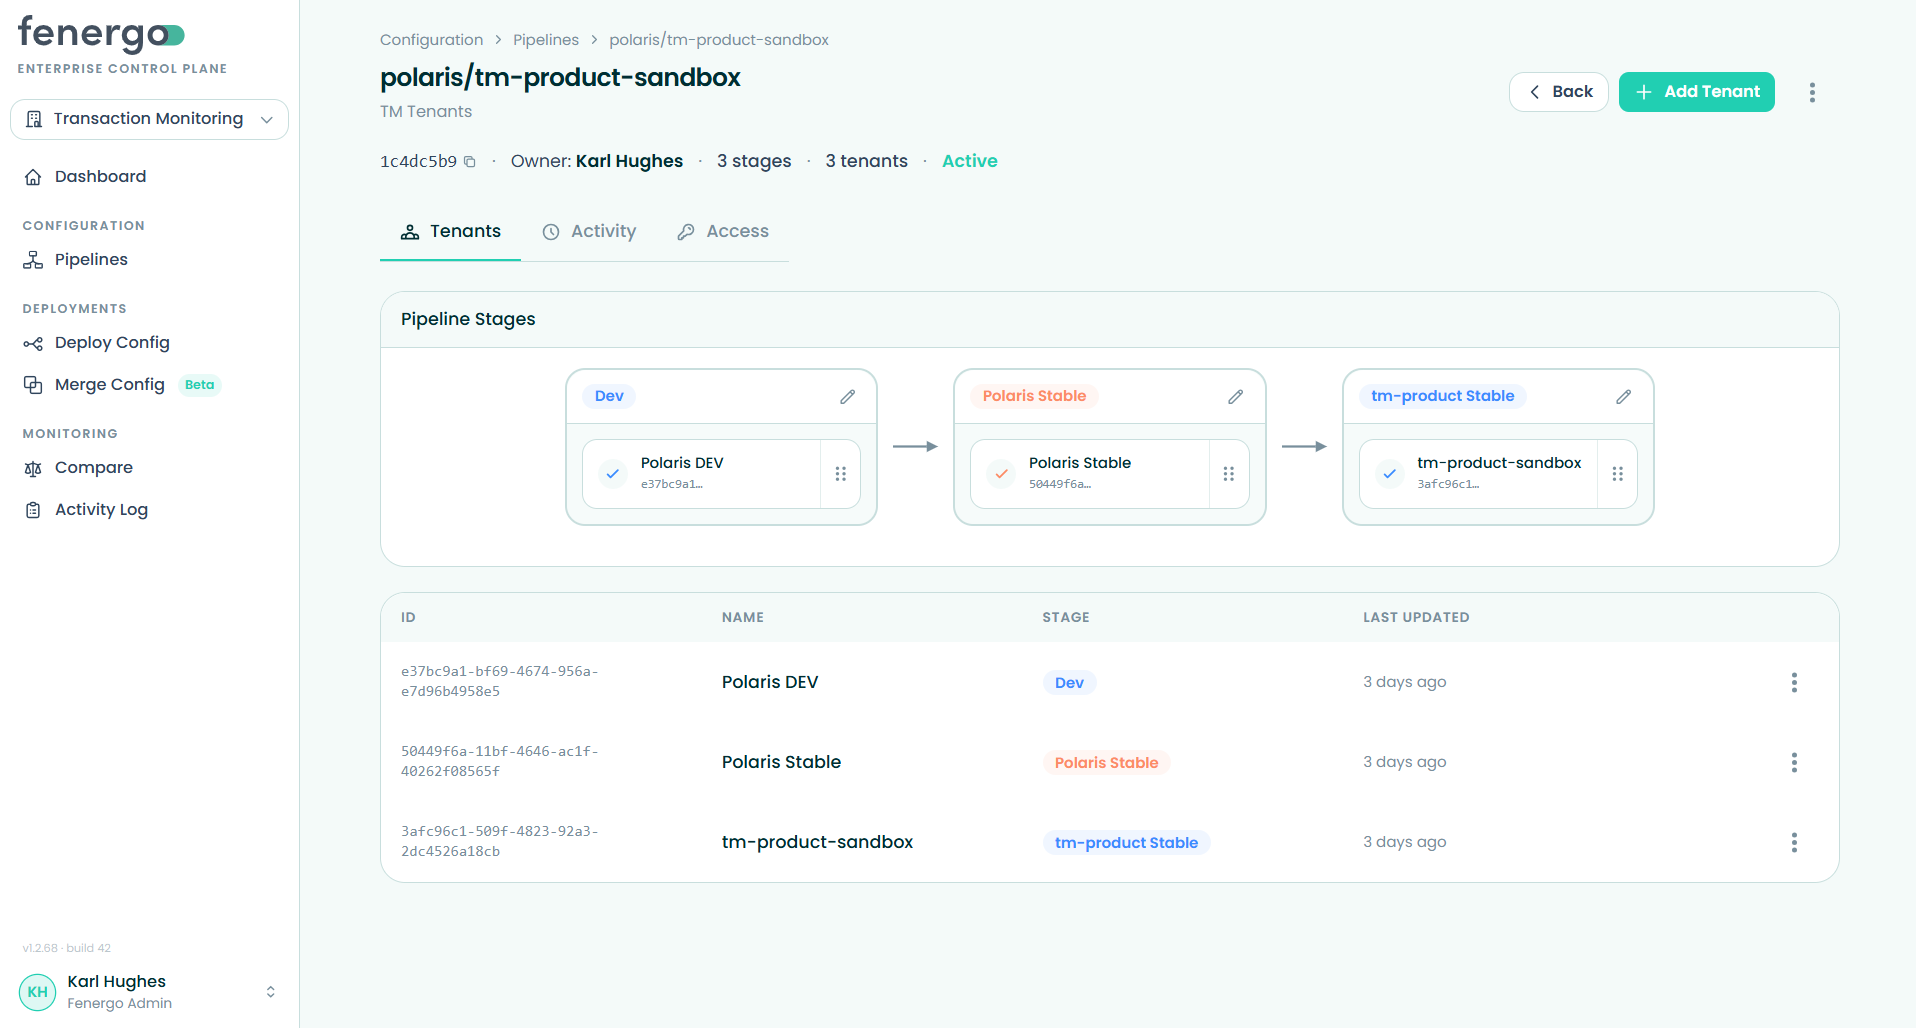Image resolution: width=1916 pixels, height=1028 pixels.
Task: Click the LAST UPDATED column header
Action: (x=1416, y=618)
